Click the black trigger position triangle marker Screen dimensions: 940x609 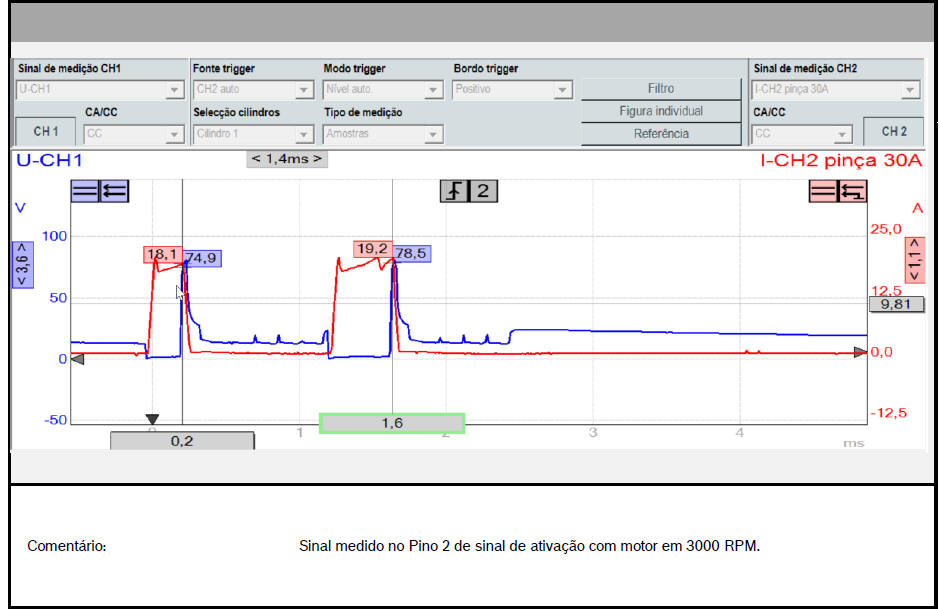tap(152, 420)
